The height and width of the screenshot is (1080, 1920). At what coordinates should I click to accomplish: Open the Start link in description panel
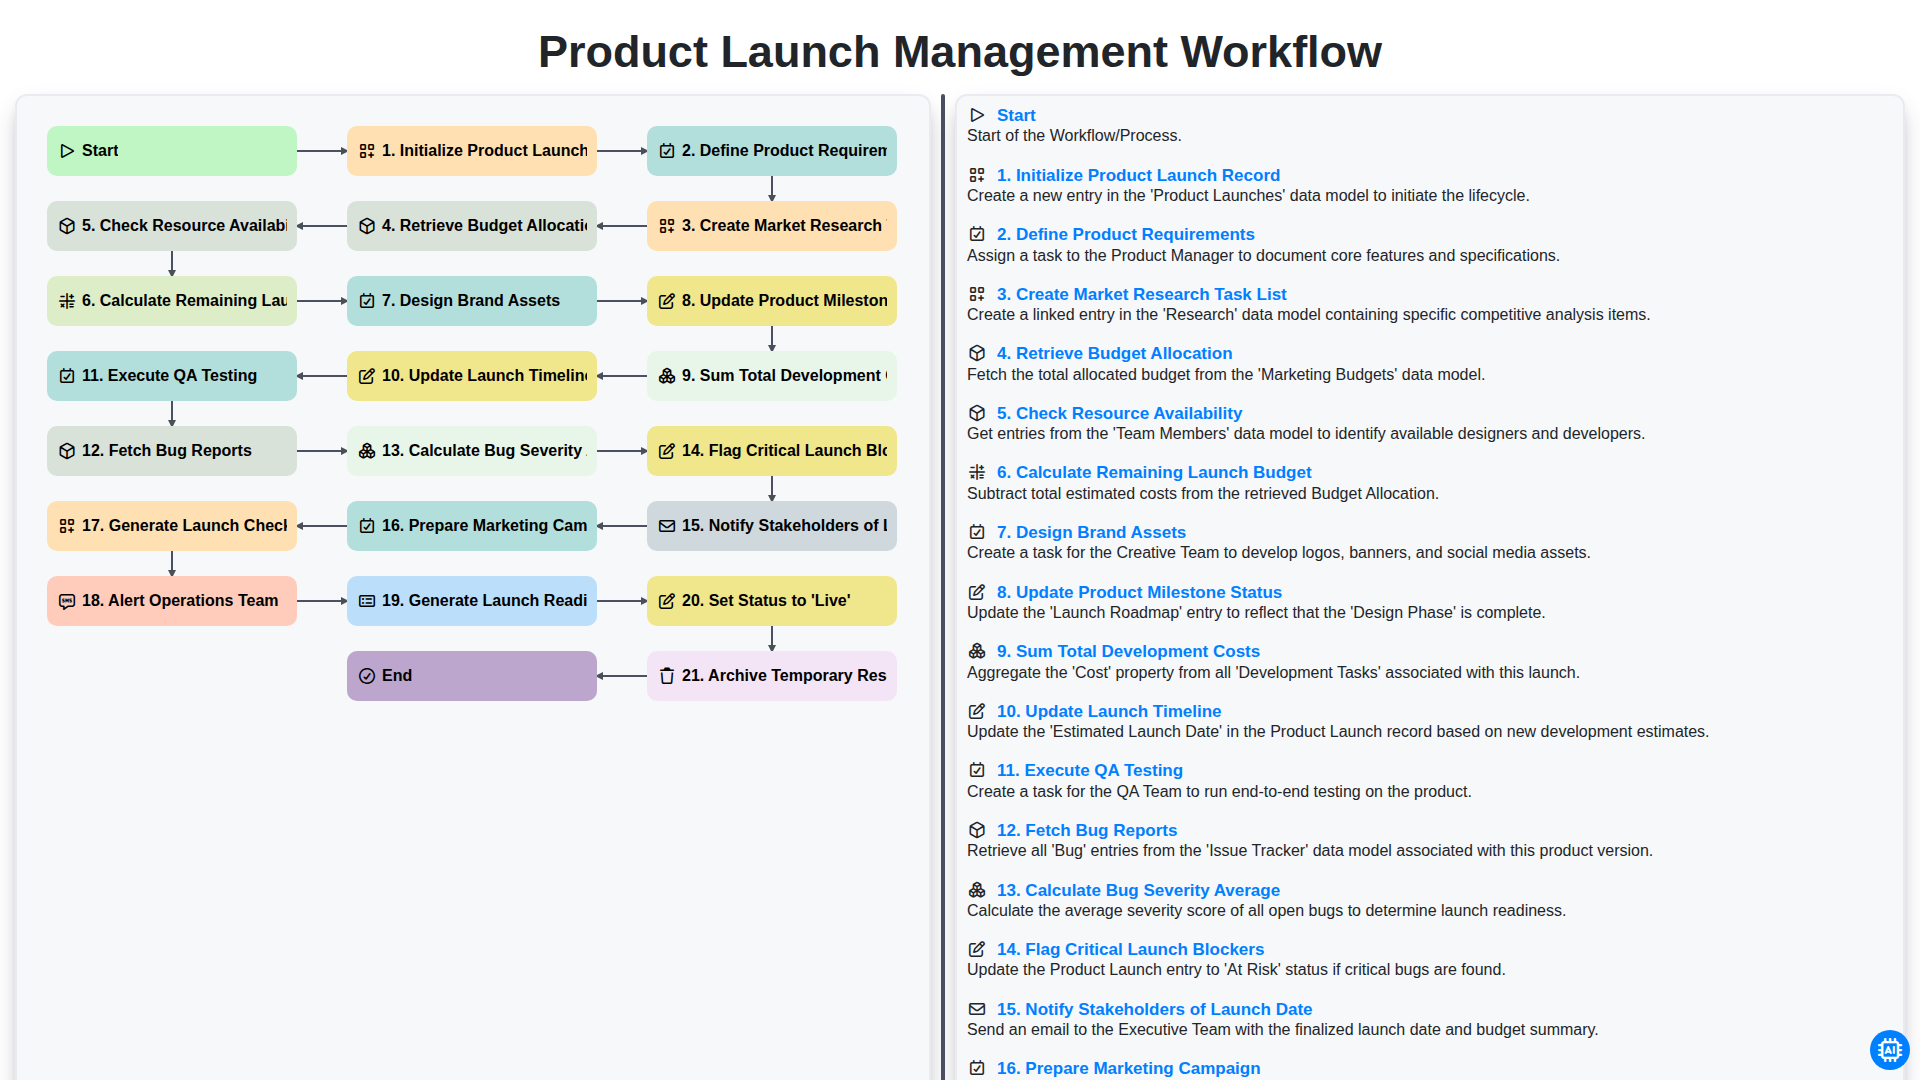point(1016,115)
